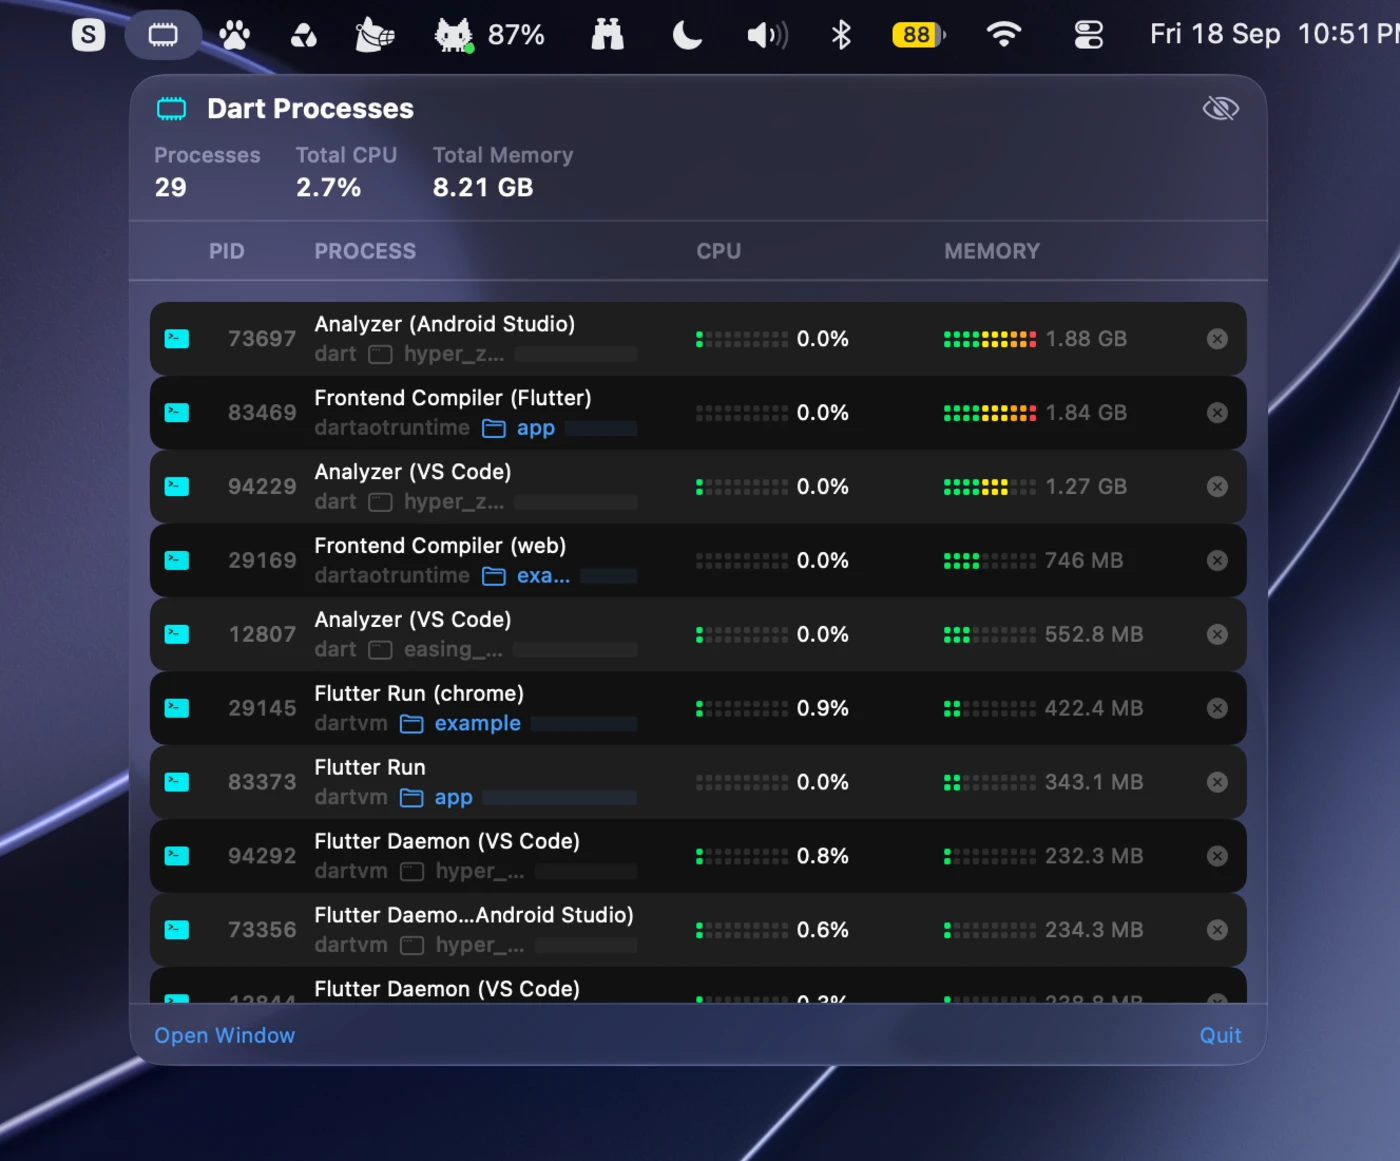Open battery 88 menu bar icon
Image resolution: width=1400 pixels, height=1161 pixels.
click(x=919, y=36)
